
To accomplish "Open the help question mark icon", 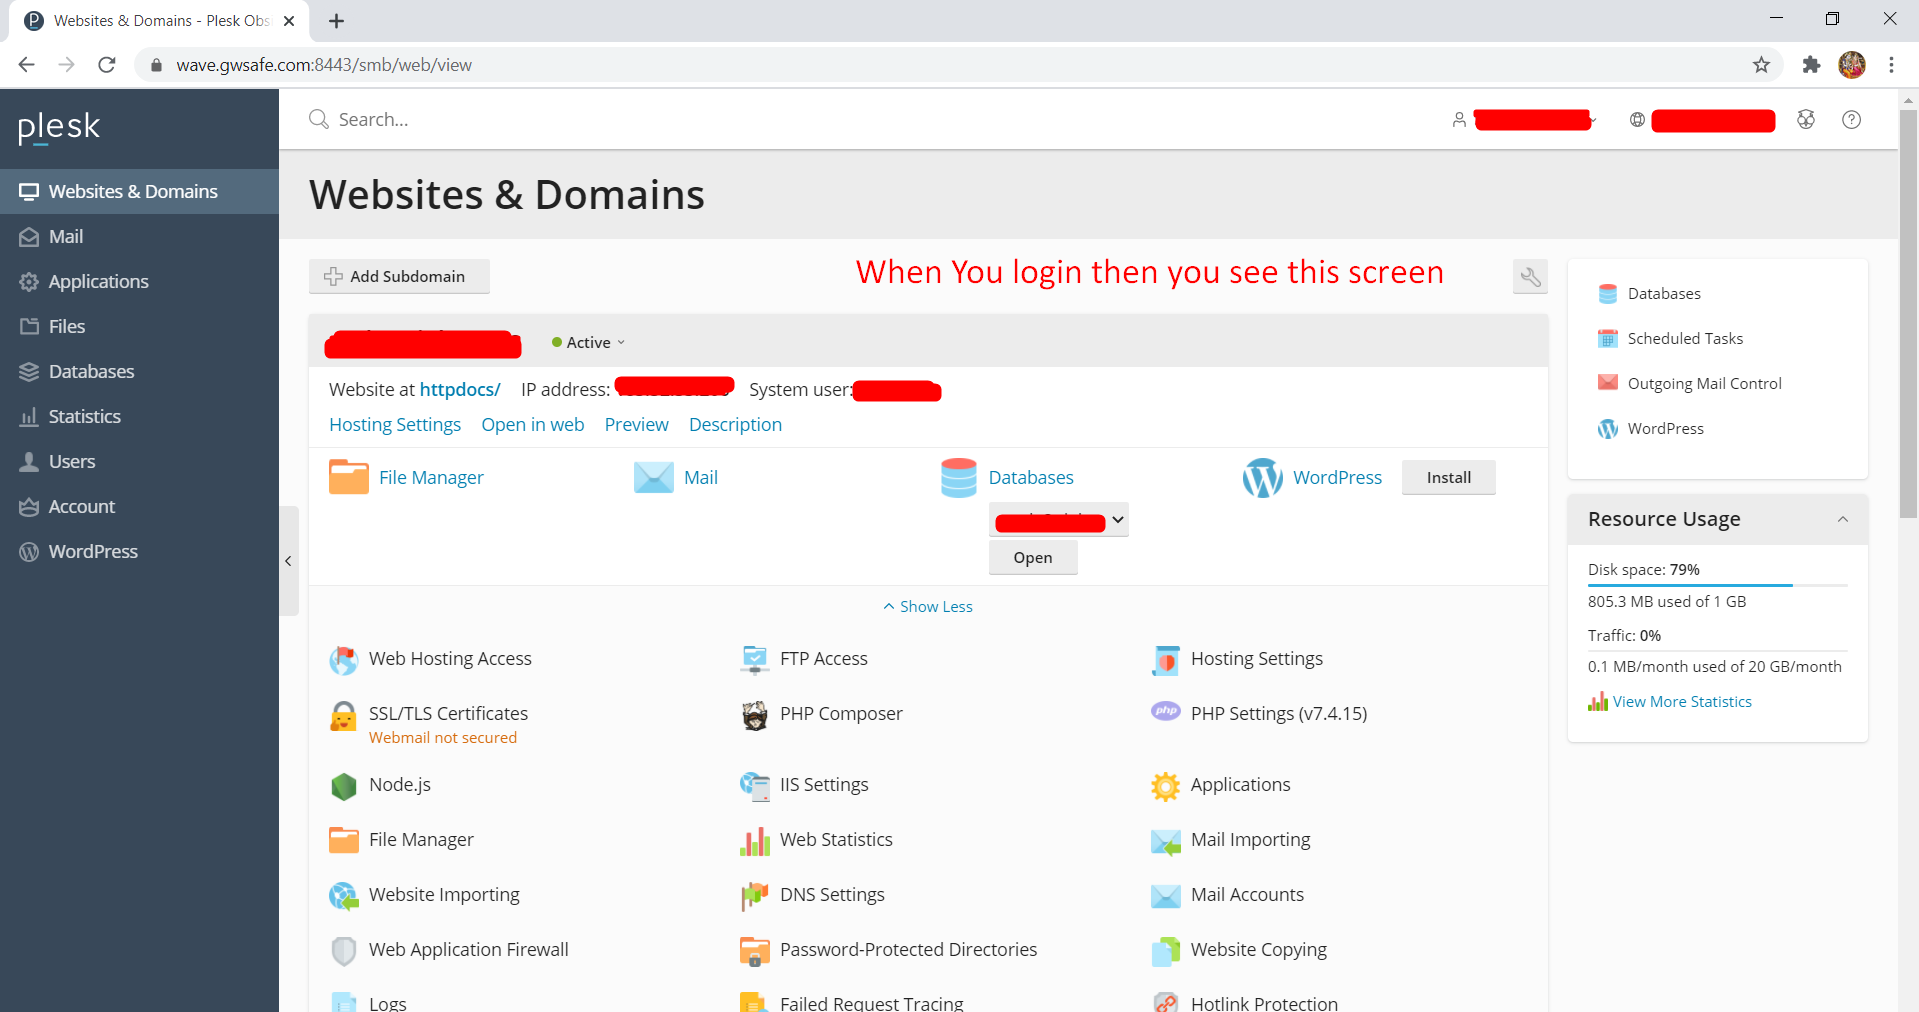I will pos(1851,120).
